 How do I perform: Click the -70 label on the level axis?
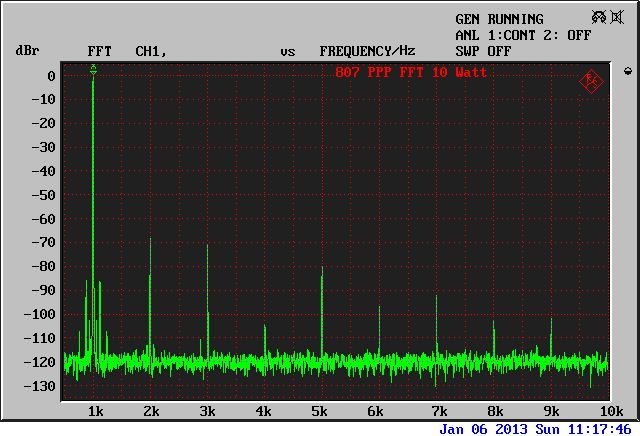(42, 242)
